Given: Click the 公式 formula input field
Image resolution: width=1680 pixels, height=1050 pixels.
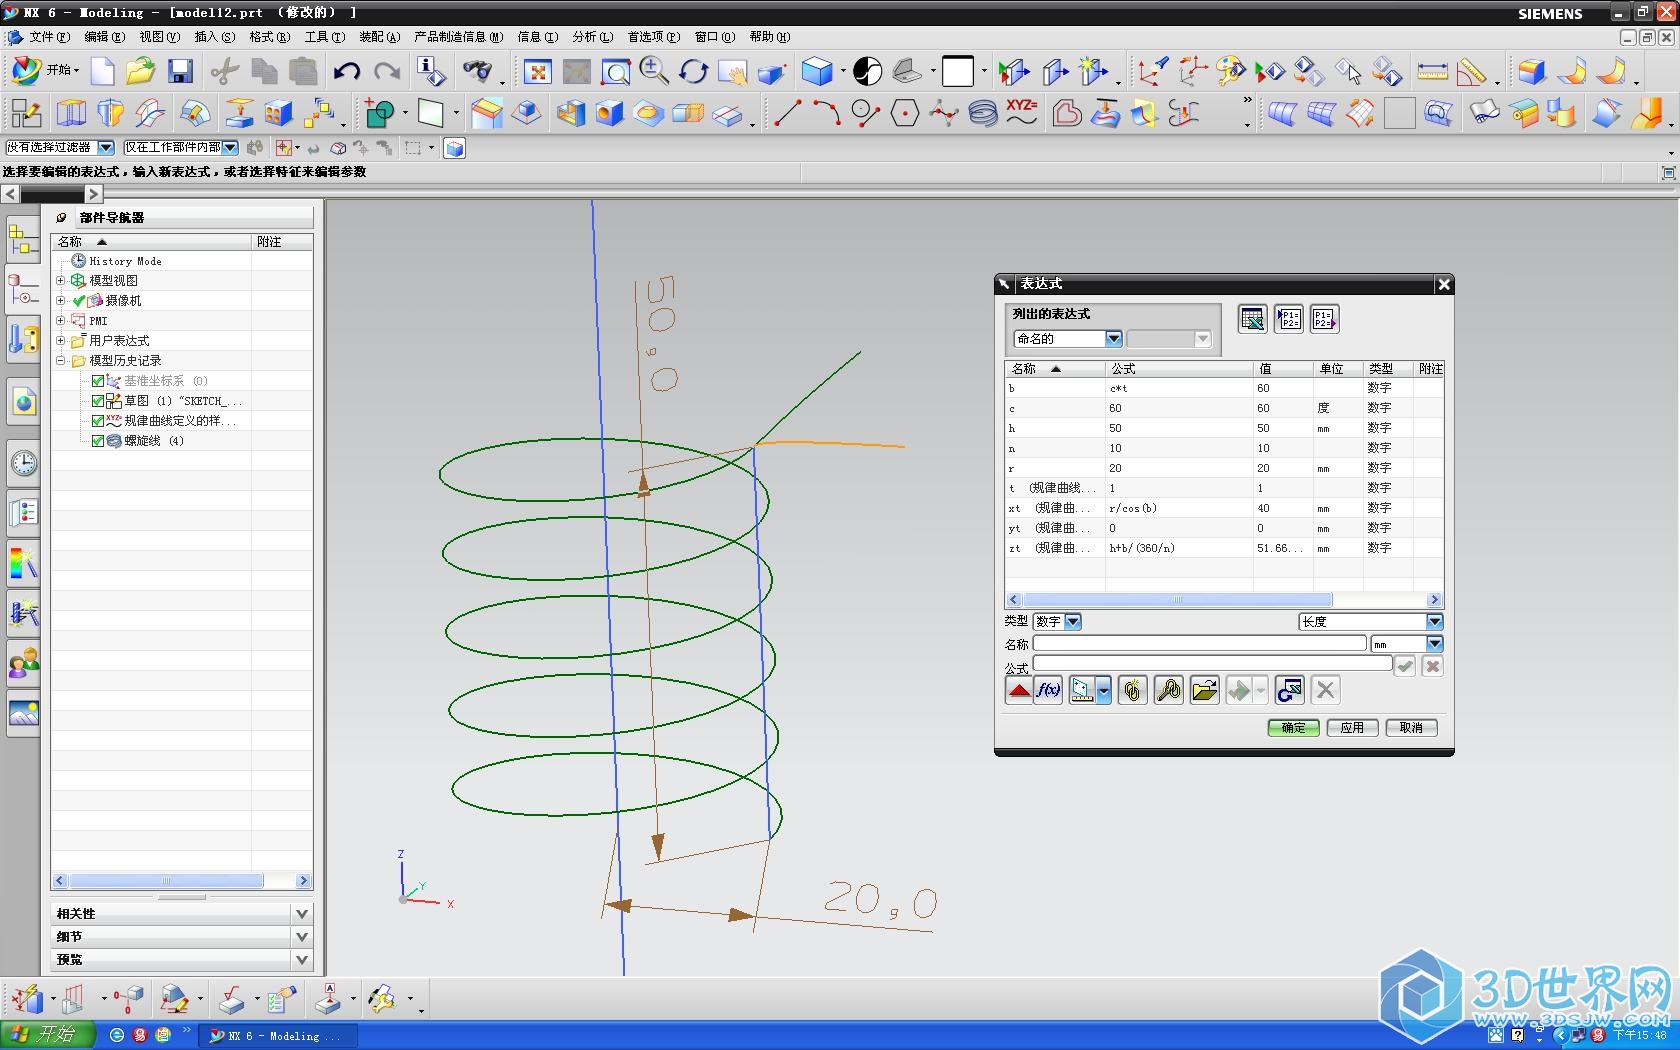Looking at the screenshot, I should coord(1212,664).
